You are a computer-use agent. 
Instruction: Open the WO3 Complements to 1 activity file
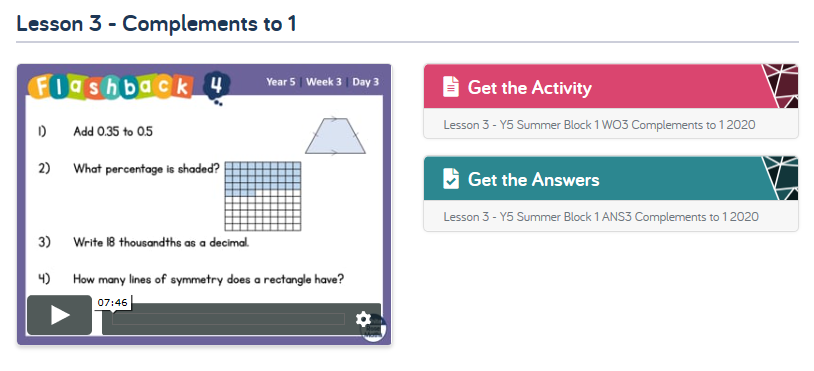click(x=599, y=125)
